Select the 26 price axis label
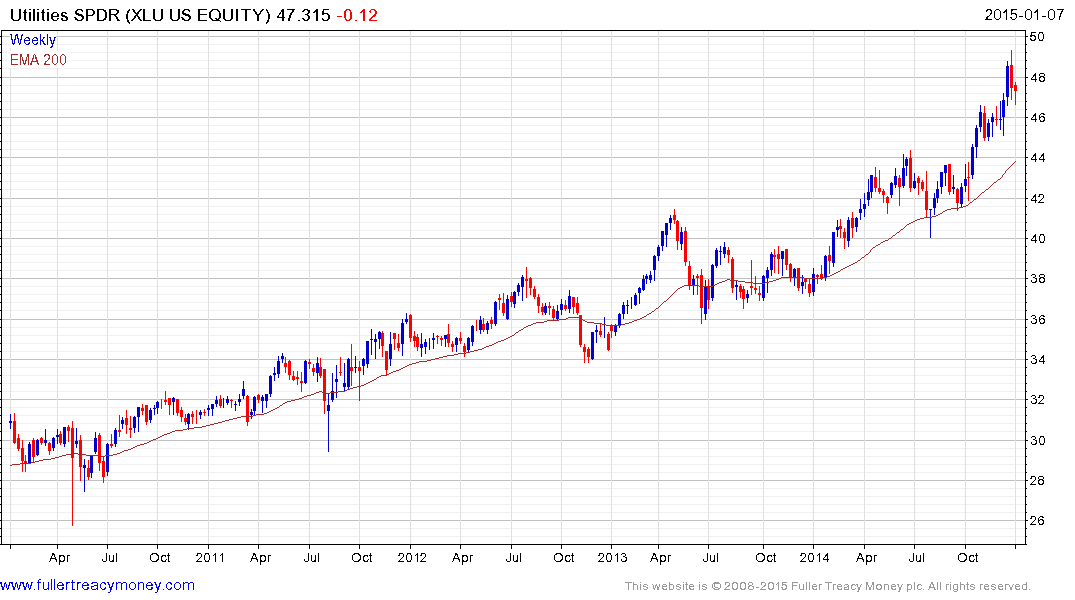 point(1037,520)
